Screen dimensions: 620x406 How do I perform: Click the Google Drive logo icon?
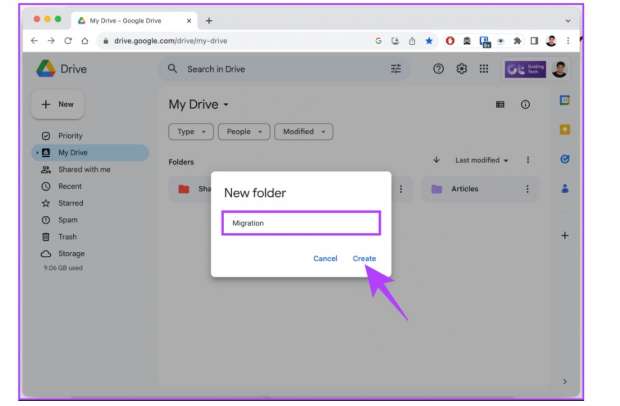click(45, 68)
